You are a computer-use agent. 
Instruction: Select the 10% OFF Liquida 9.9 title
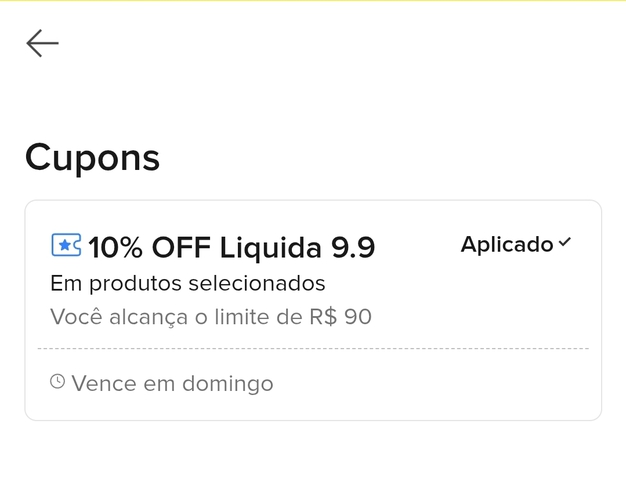[231, 246]
